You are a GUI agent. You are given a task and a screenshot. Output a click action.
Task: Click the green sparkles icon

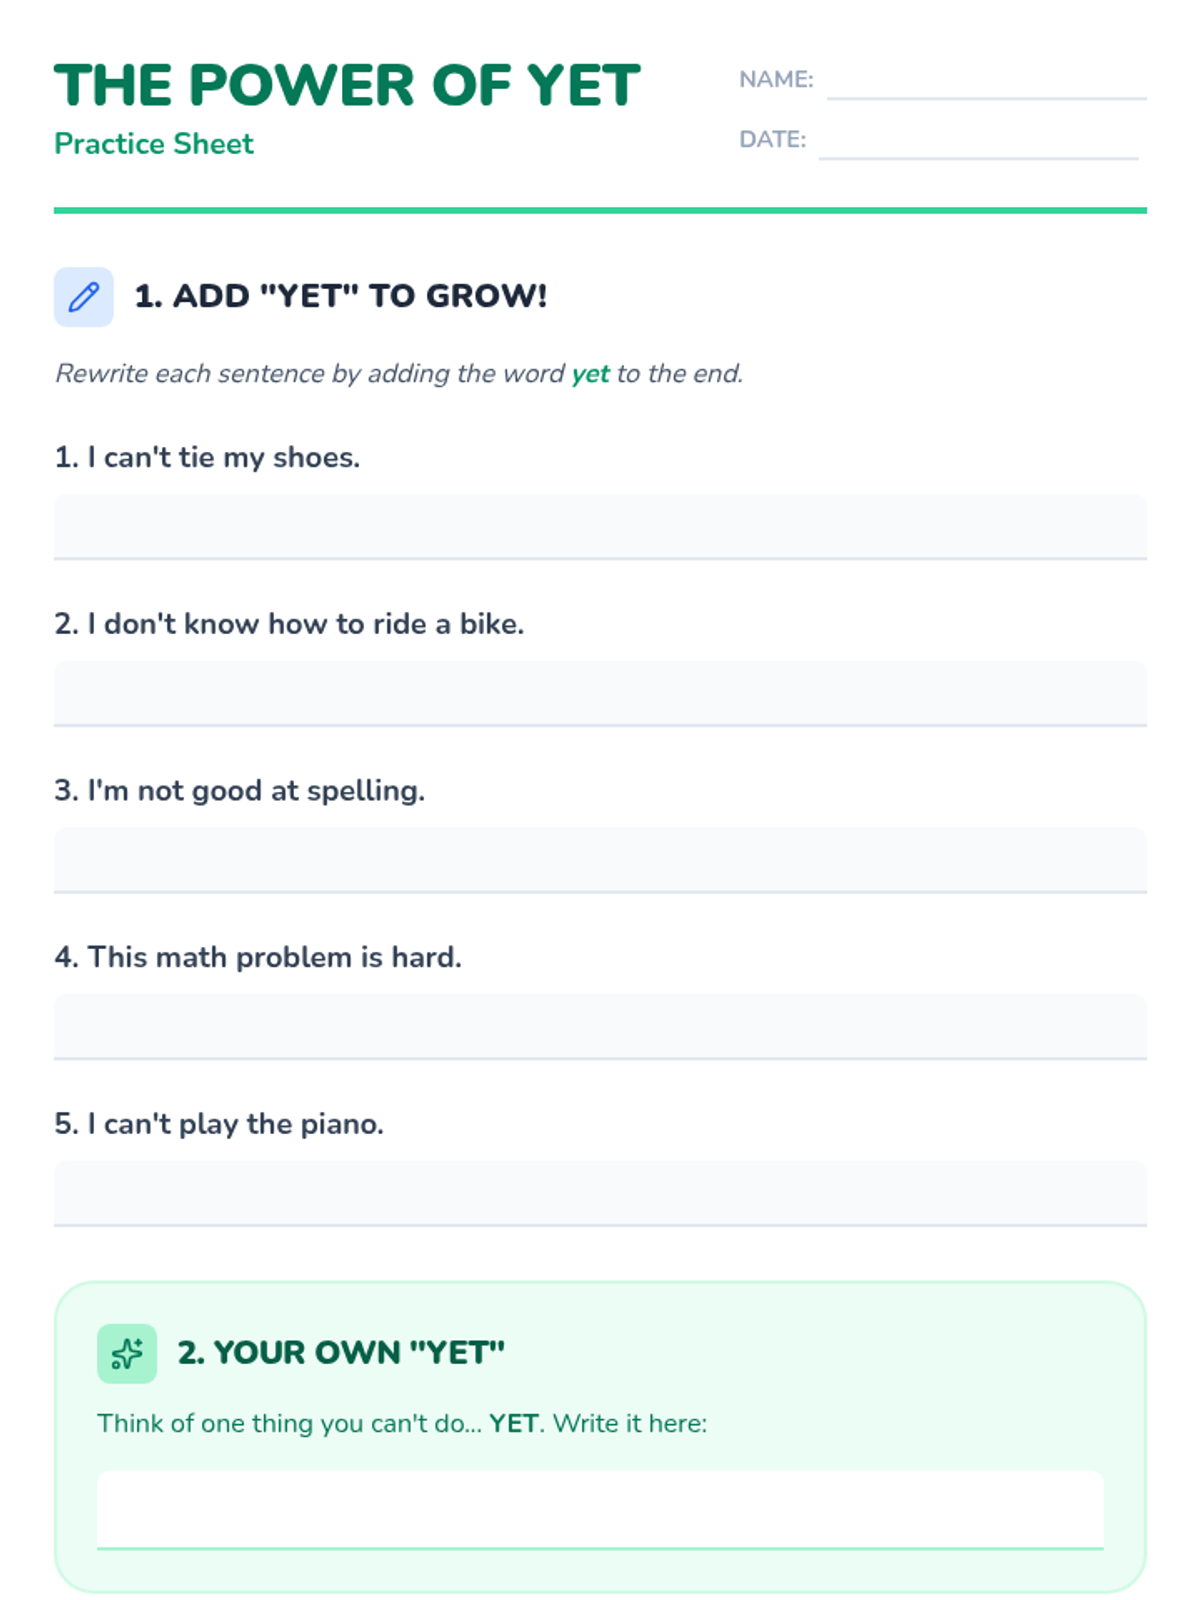coord(127,1354)
